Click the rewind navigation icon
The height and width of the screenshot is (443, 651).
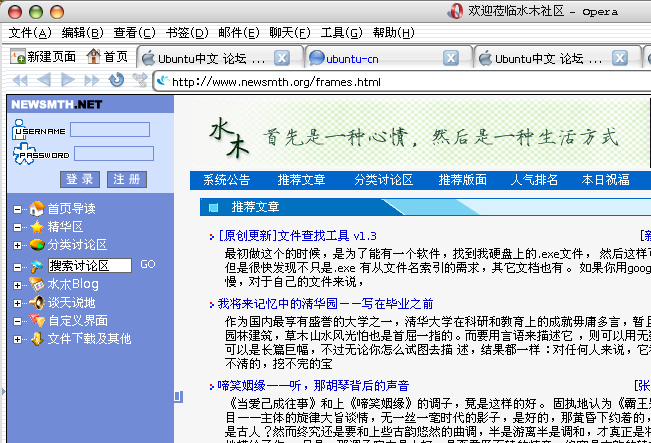tap(20, 80)
